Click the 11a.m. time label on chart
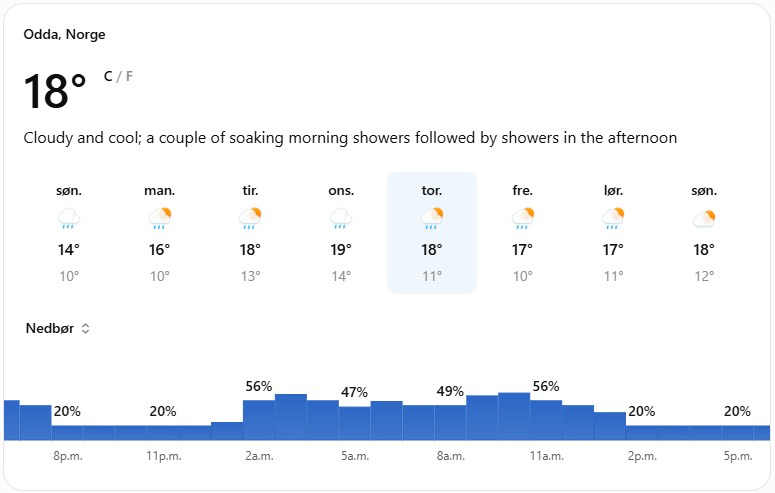 (x=547, y=456)
